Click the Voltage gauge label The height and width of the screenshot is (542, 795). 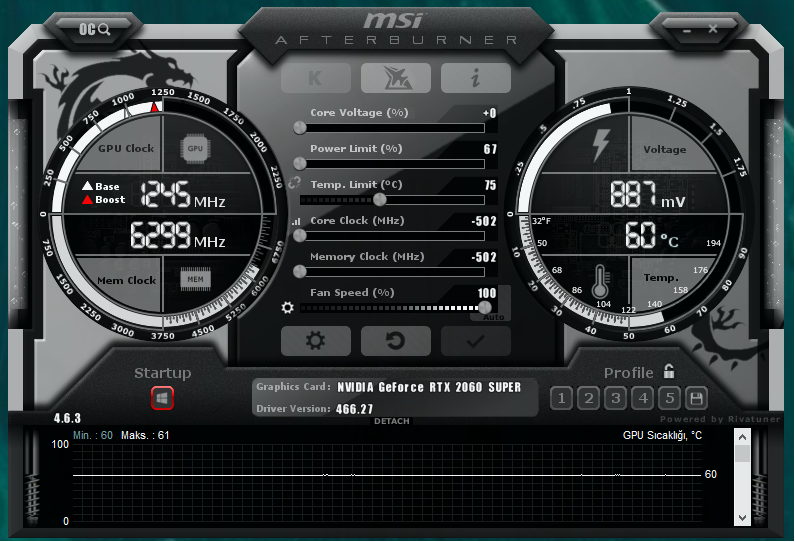click(665, 150)
